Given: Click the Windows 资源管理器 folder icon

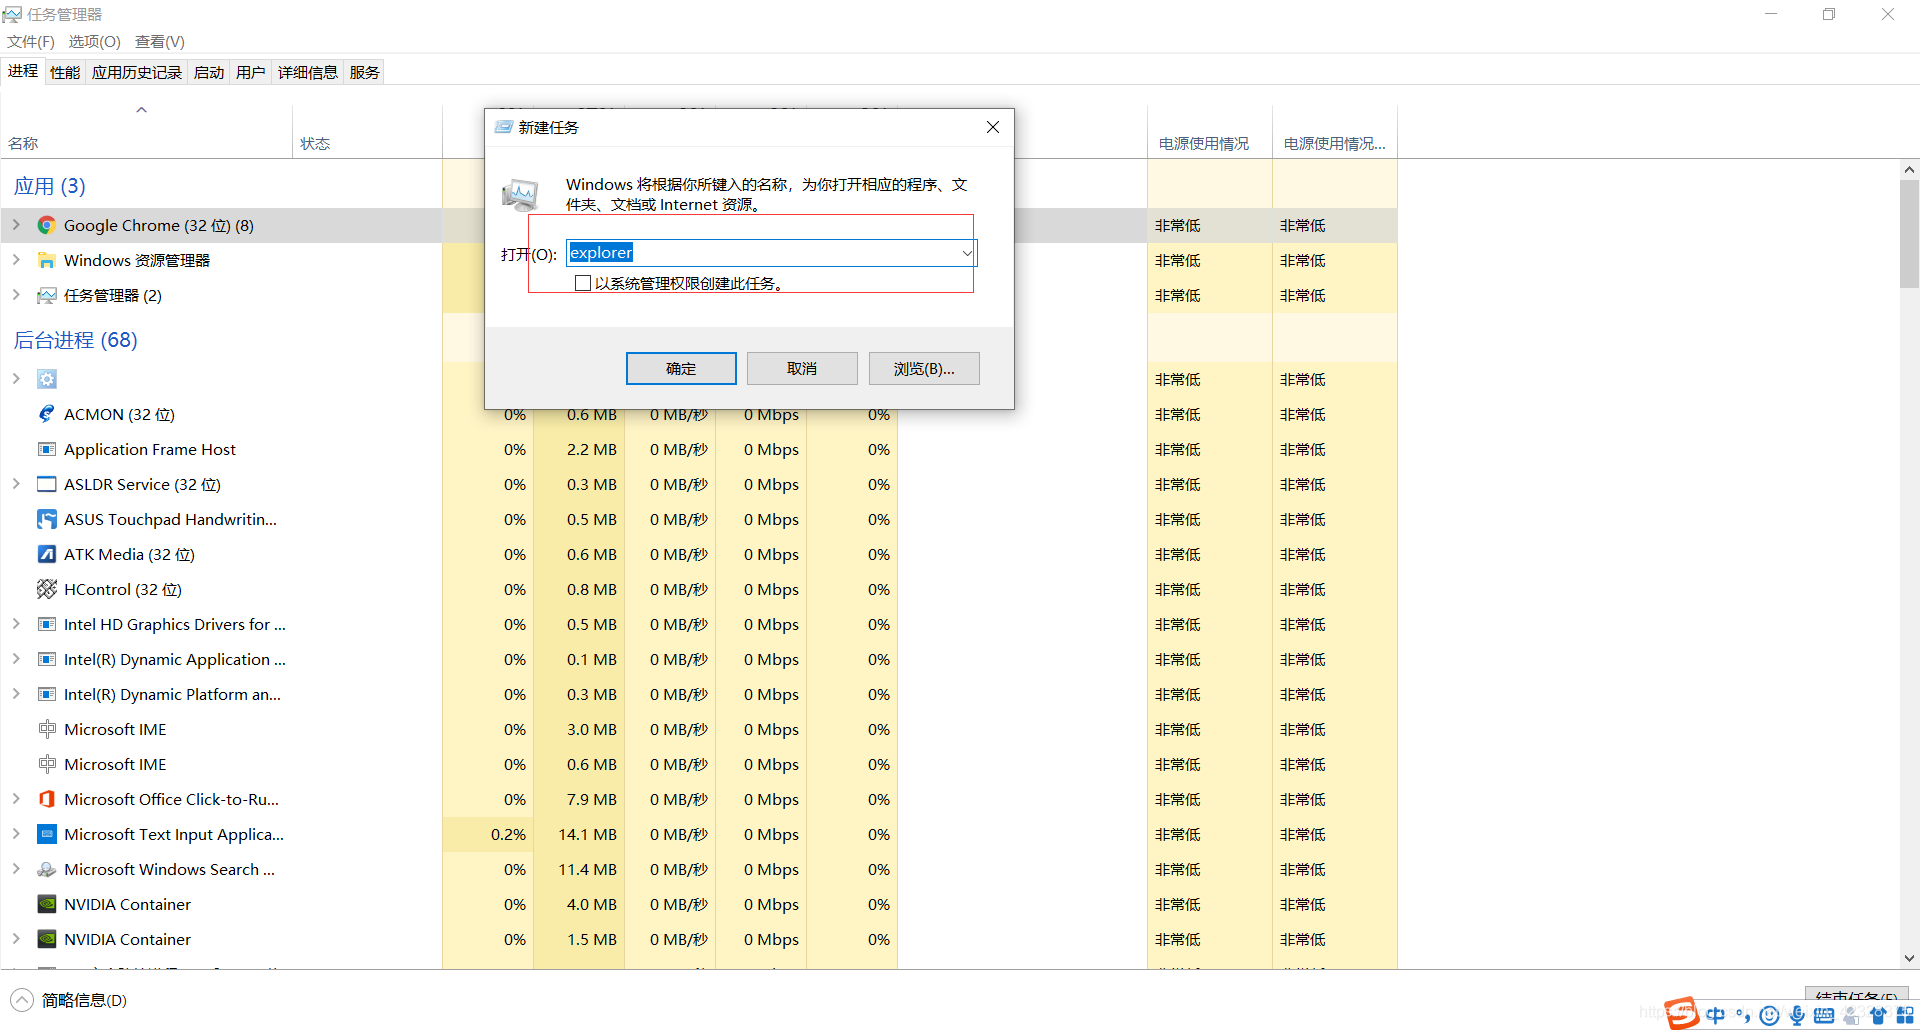Looking at the screenshot, I should (46, 260).
